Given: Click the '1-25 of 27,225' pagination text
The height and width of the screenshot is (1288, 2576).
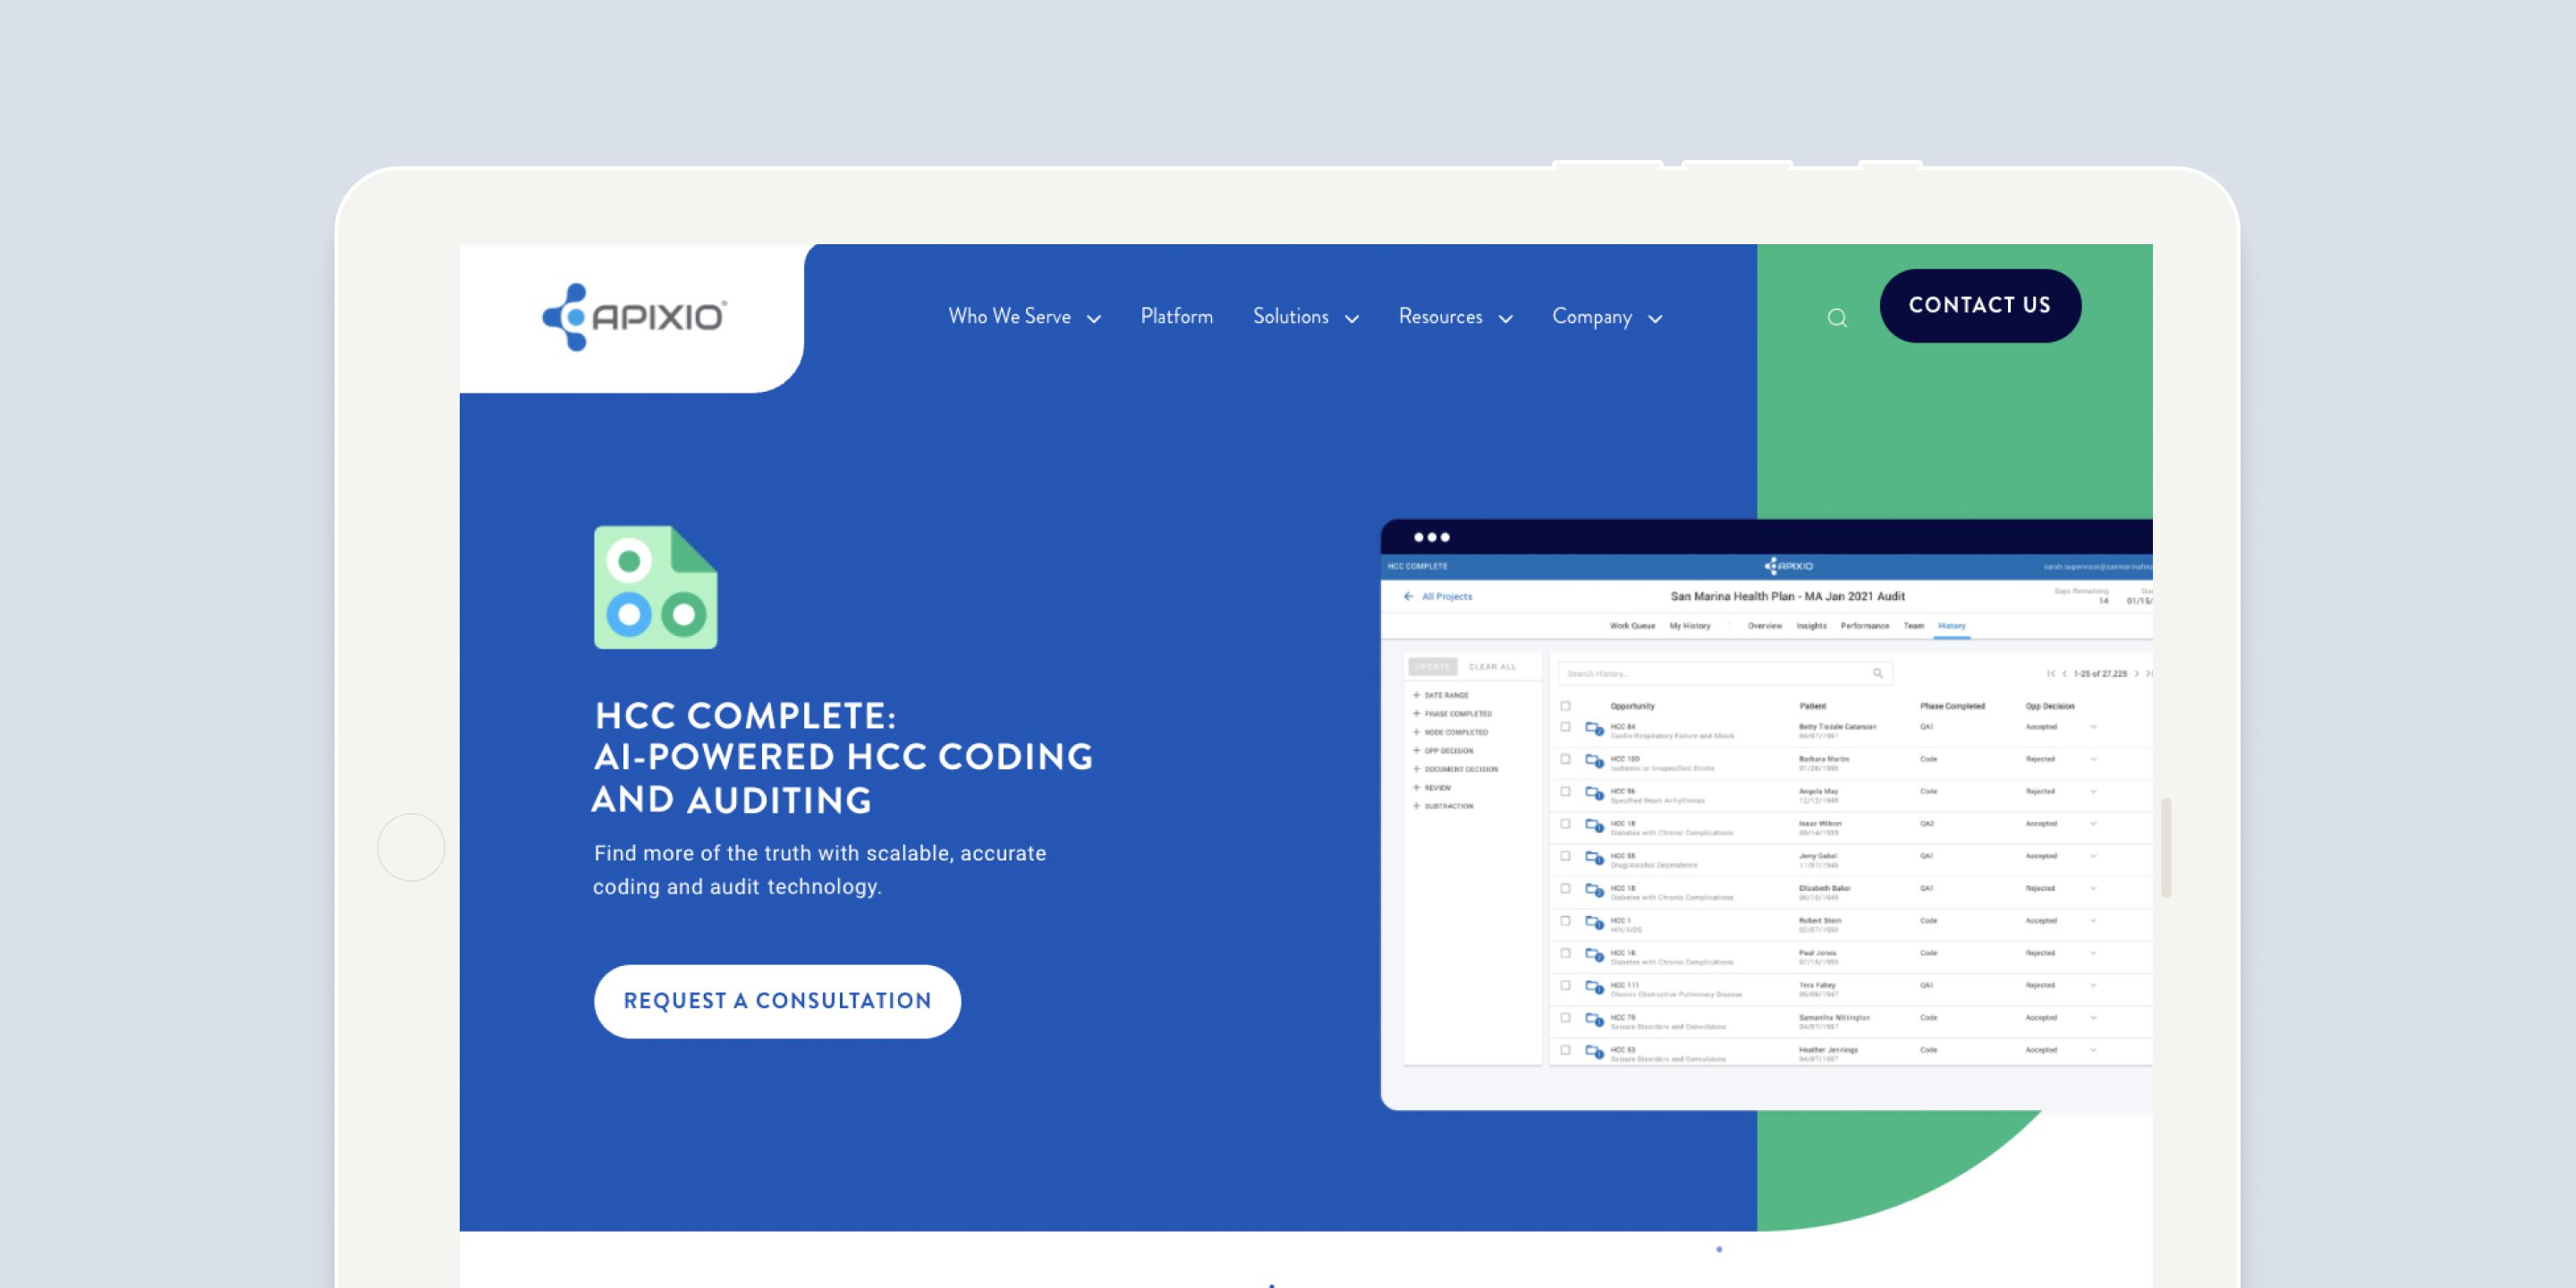Looking at the screenshot, I should (x=2100, y=674).
